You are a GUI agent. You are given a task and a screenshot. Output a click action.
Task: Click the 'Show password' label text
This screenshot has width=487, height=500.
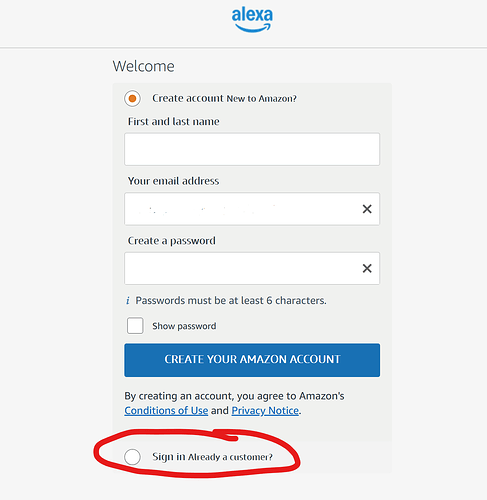tap(184, 326)
